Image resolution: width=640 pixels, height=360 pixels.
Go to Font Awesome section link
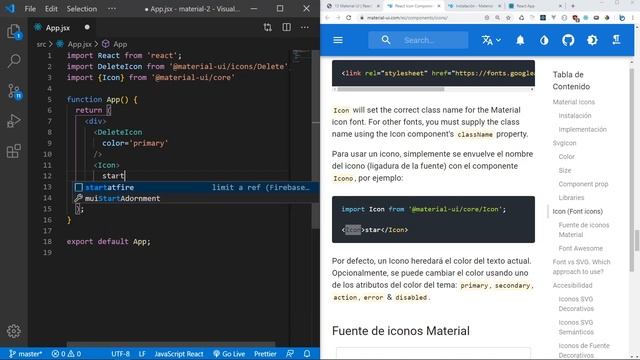[x=580, y=248]
